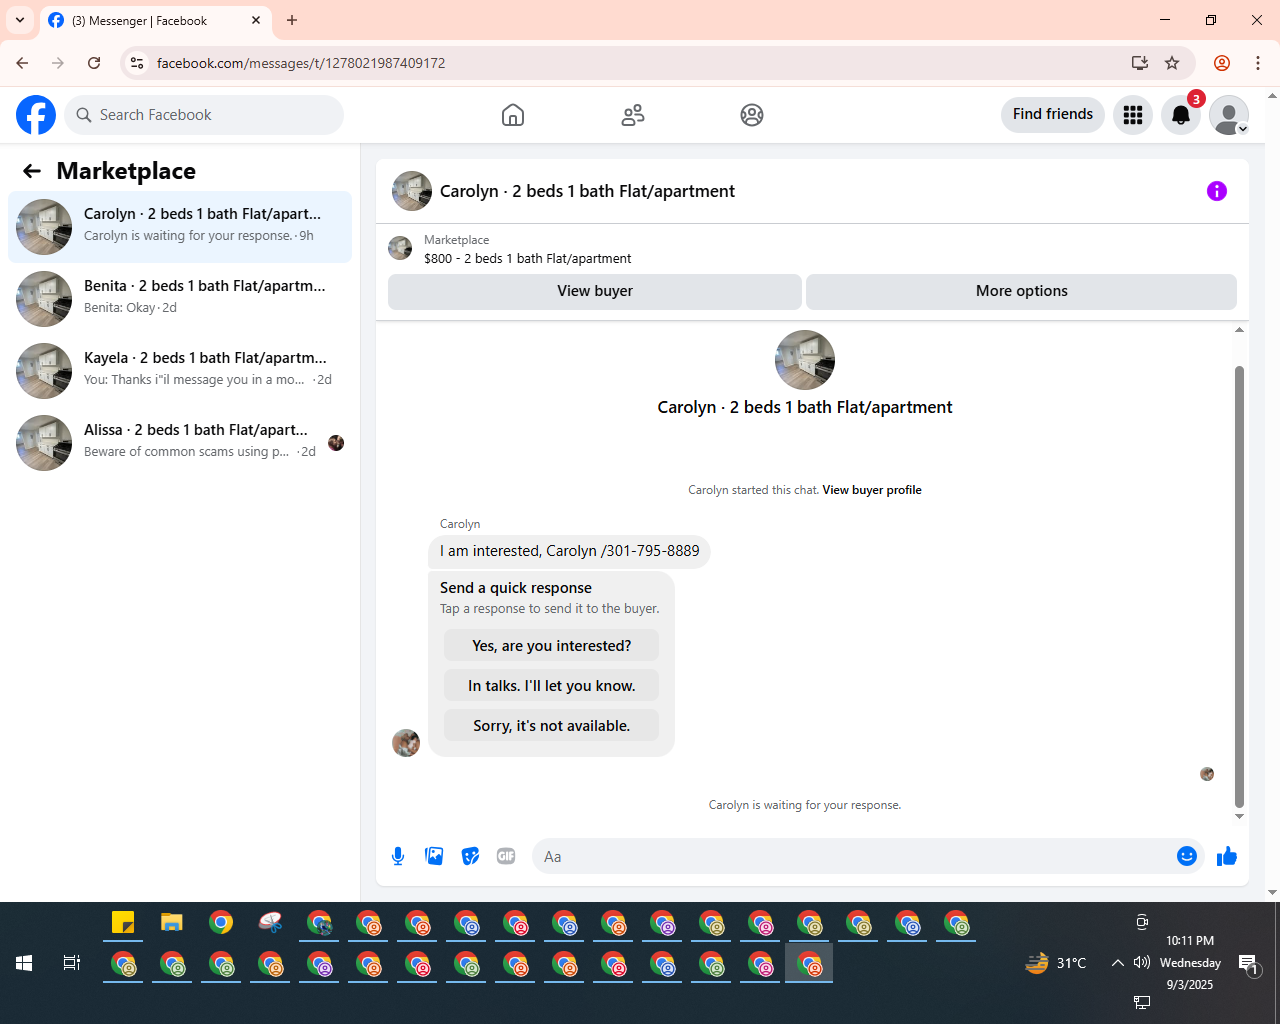The width and height of the screenshot is (1280, 1024).
Task: Open the emoji picker
Action: point(1187,856)
